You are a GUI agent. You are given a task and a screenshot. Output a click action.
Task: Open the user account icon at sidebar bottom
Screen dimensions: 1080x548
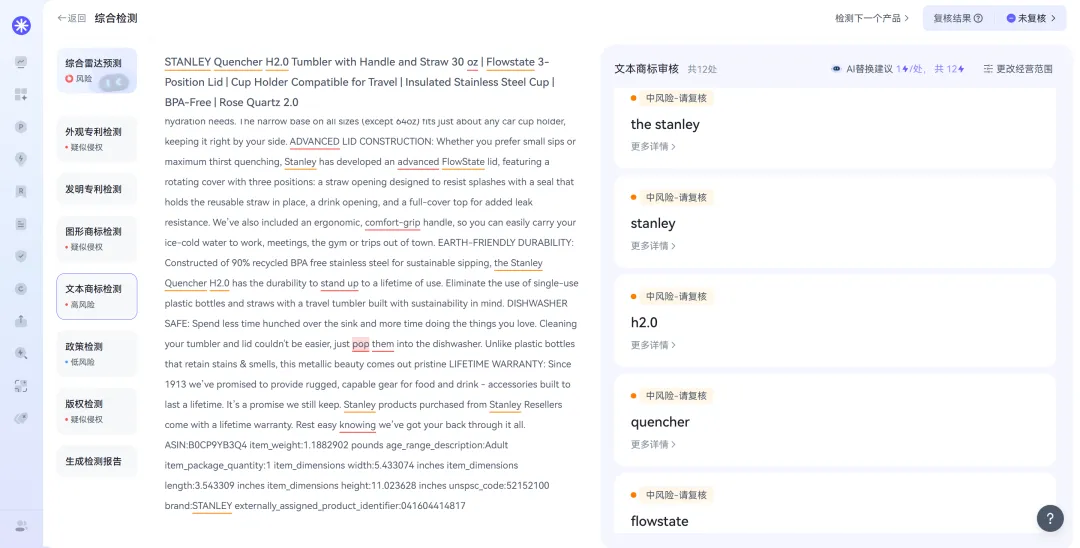coord(21,526)
